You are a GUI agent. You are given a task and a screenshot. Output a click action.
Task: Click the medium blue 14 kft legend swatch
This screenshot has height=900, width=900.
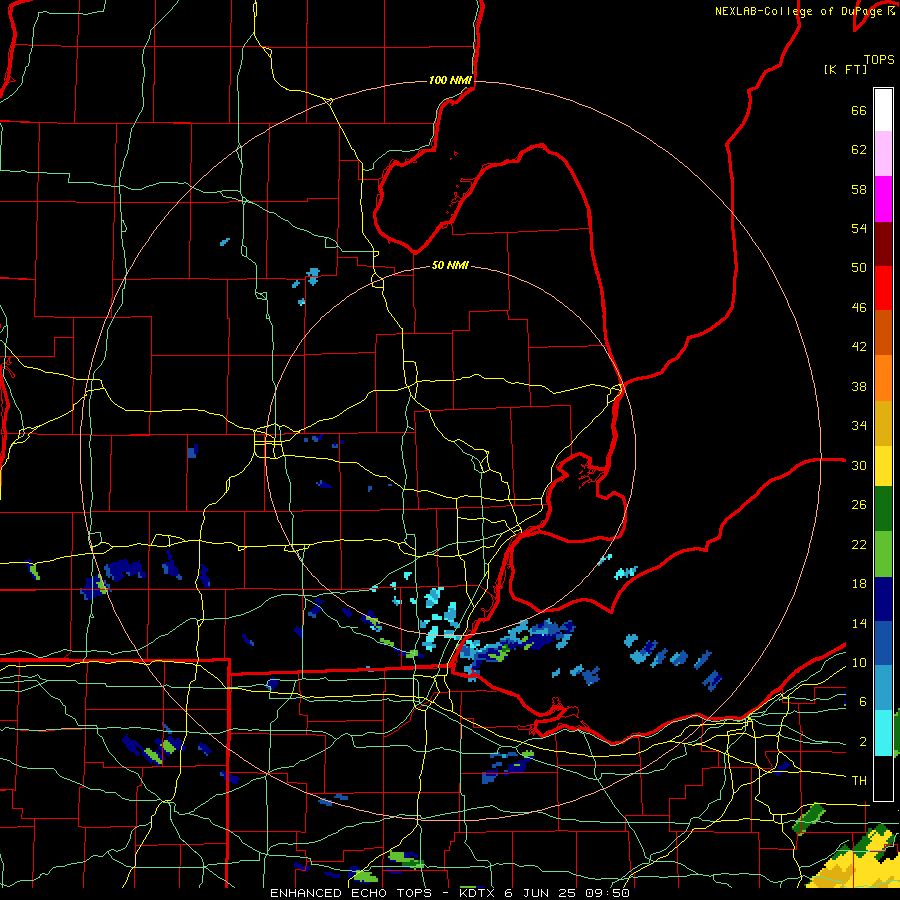[883, 644]
